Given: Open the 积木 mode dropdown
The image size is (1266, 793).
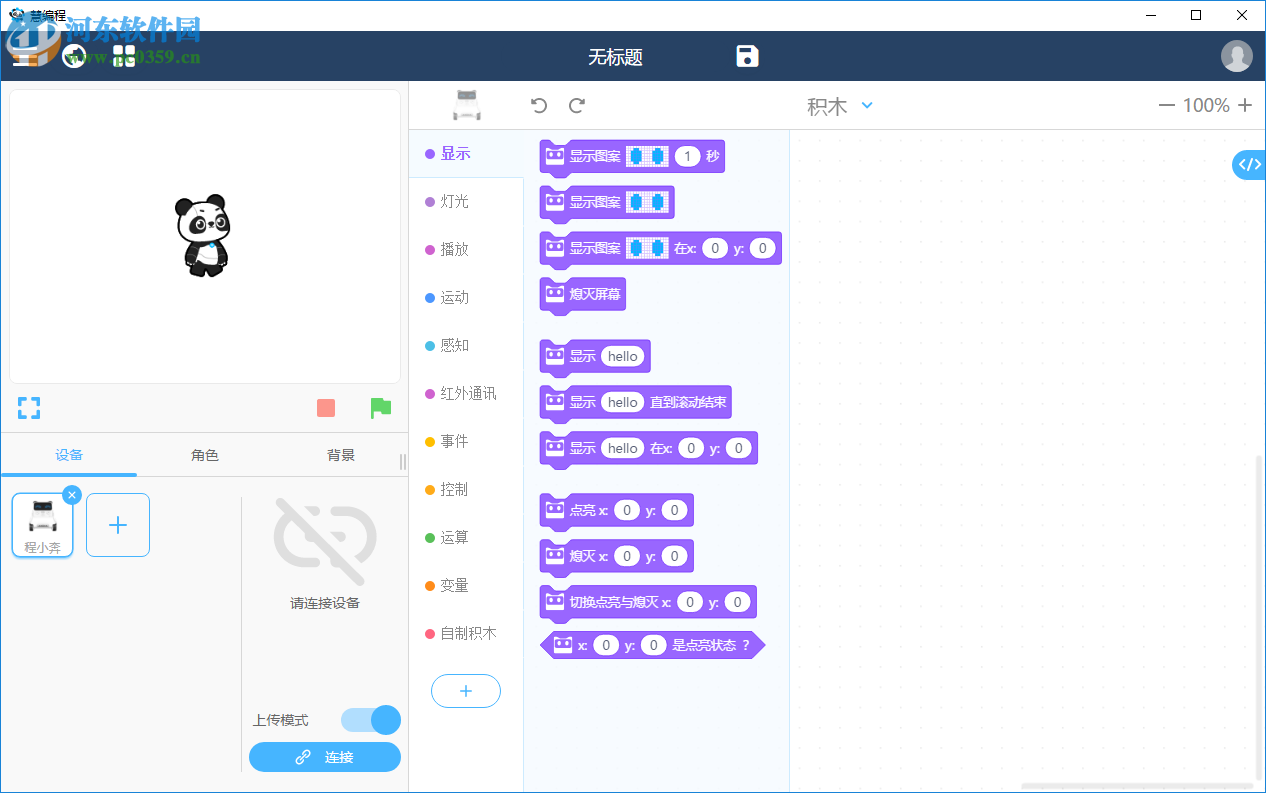Looking at the screenshot, I should point(840,105).
